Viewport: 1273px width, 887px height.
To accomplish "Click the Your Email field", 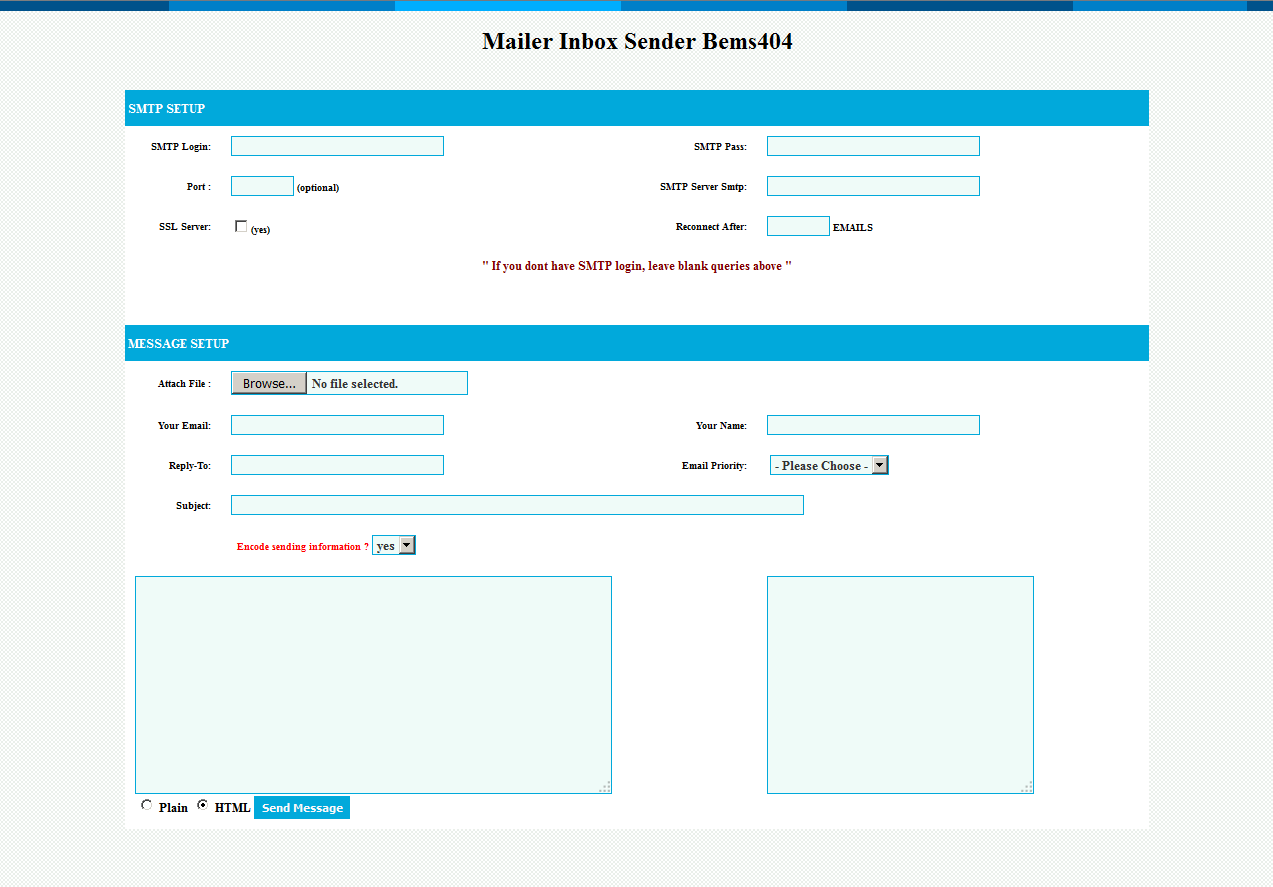I will [337, 424].
